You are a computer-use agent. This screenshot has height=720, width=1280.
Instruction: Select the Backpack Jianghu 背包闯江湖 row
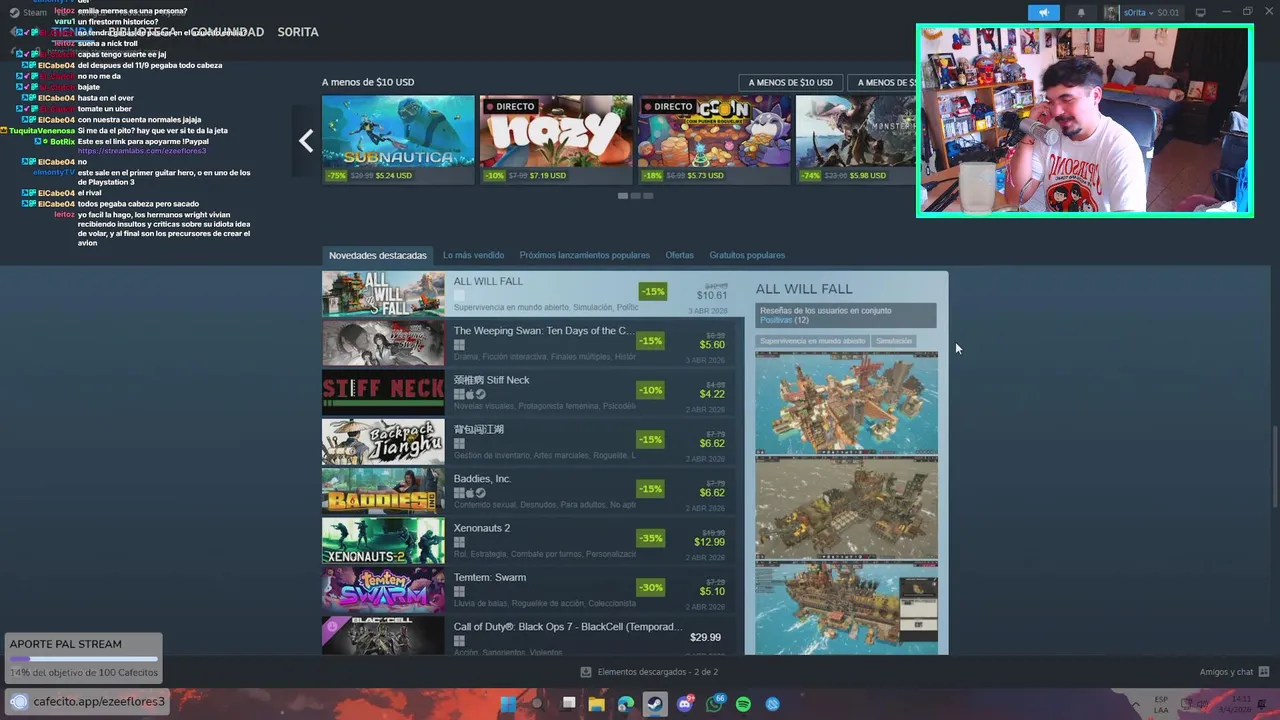click(528, 441)
